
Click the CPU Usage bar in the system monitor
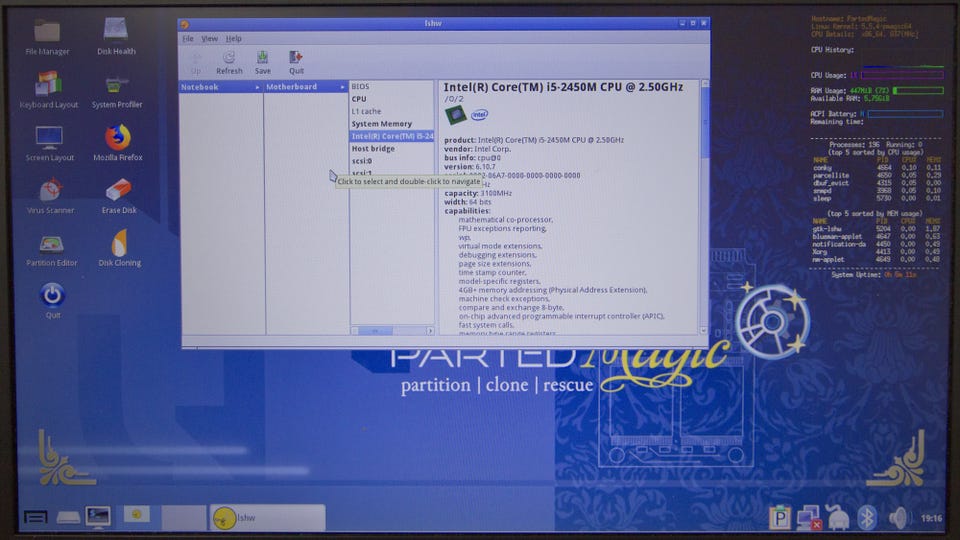click(902, 75)
